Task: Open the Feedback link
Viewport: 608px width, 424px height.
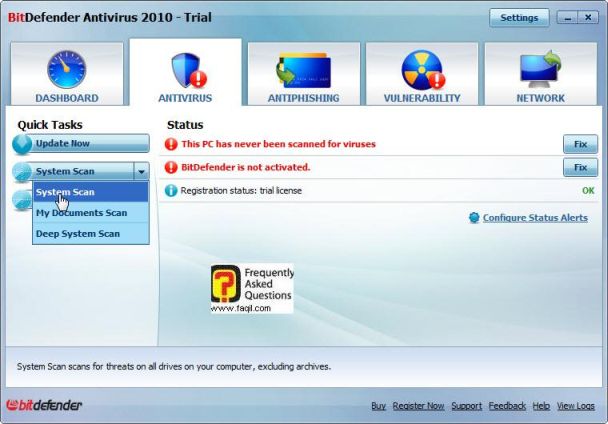Action: click(x=507, y=406)
